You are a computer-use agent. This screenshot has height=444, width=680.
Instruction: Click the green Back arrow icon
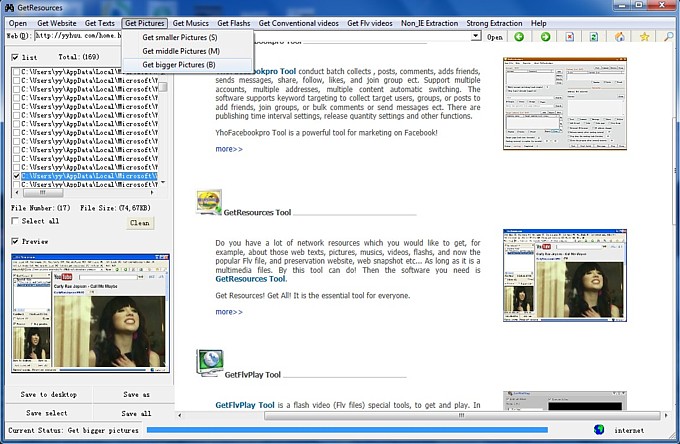pyautogui.click(x=519, y=37)
